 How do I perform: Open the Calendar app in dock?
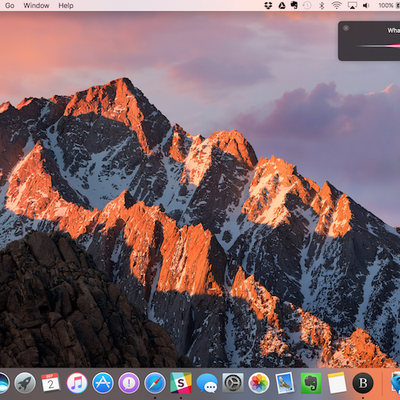click(x=51, y=383)
